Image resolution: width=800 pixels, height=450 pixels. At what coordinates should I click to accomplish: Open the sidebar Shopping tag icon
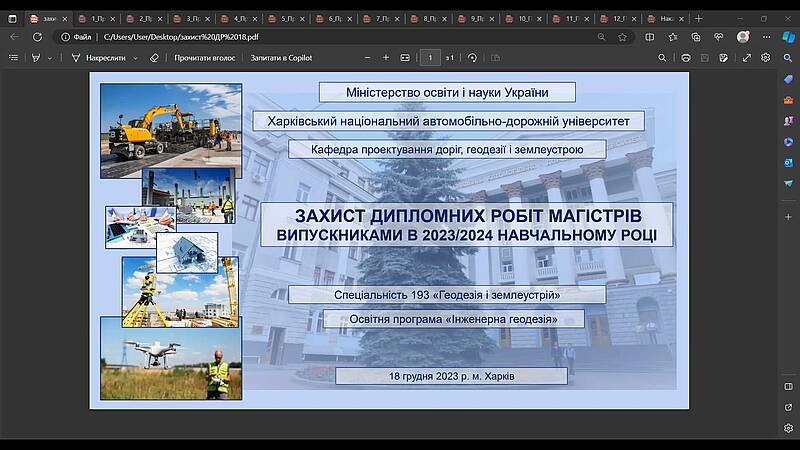point(788,79)
